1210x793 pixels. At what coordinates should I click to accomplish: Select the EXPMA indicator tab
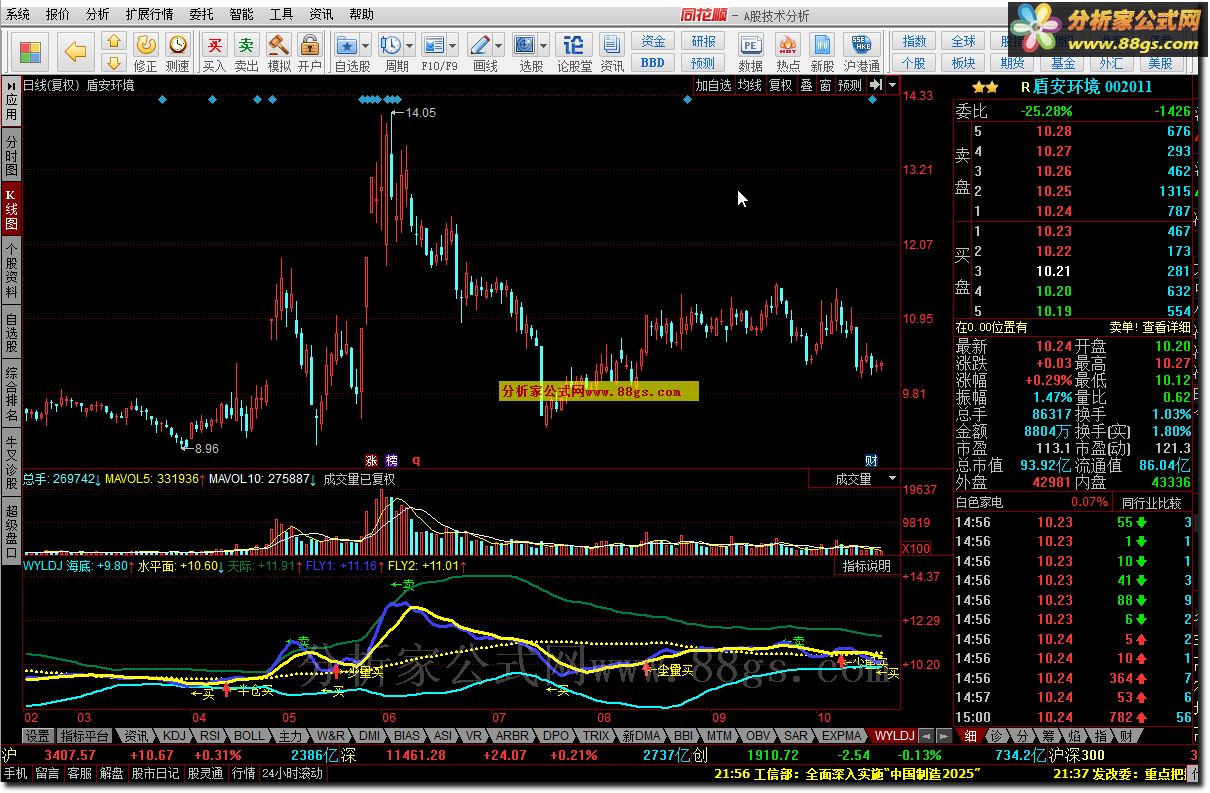pos(842,735)
